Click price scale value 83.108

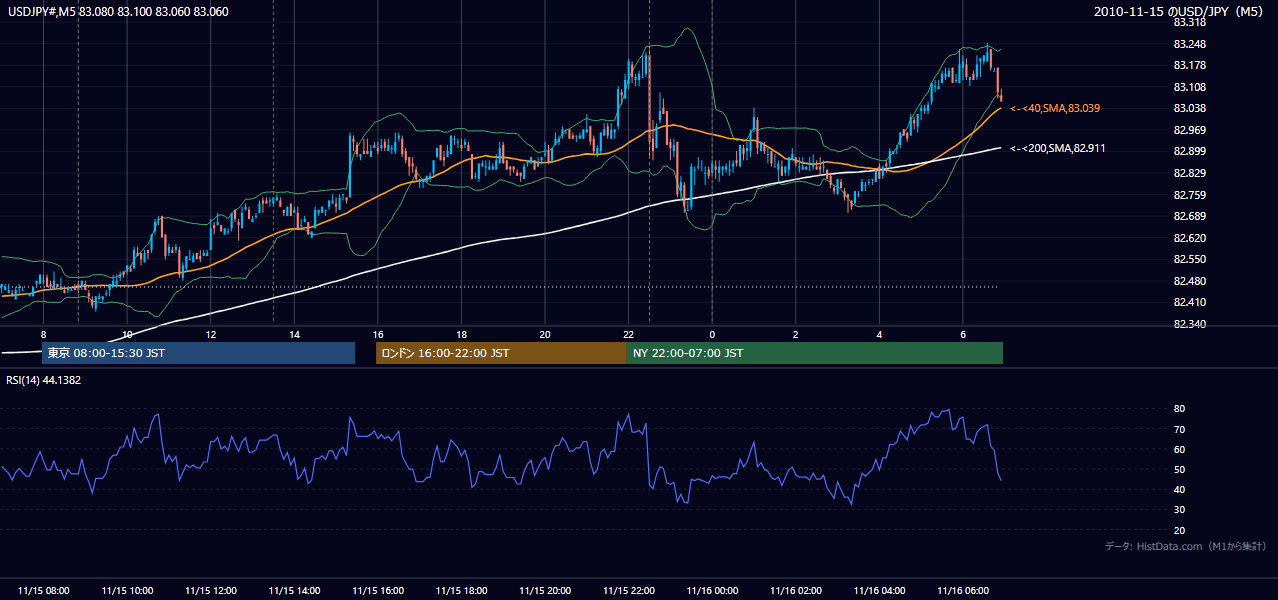pos(1189,87)
